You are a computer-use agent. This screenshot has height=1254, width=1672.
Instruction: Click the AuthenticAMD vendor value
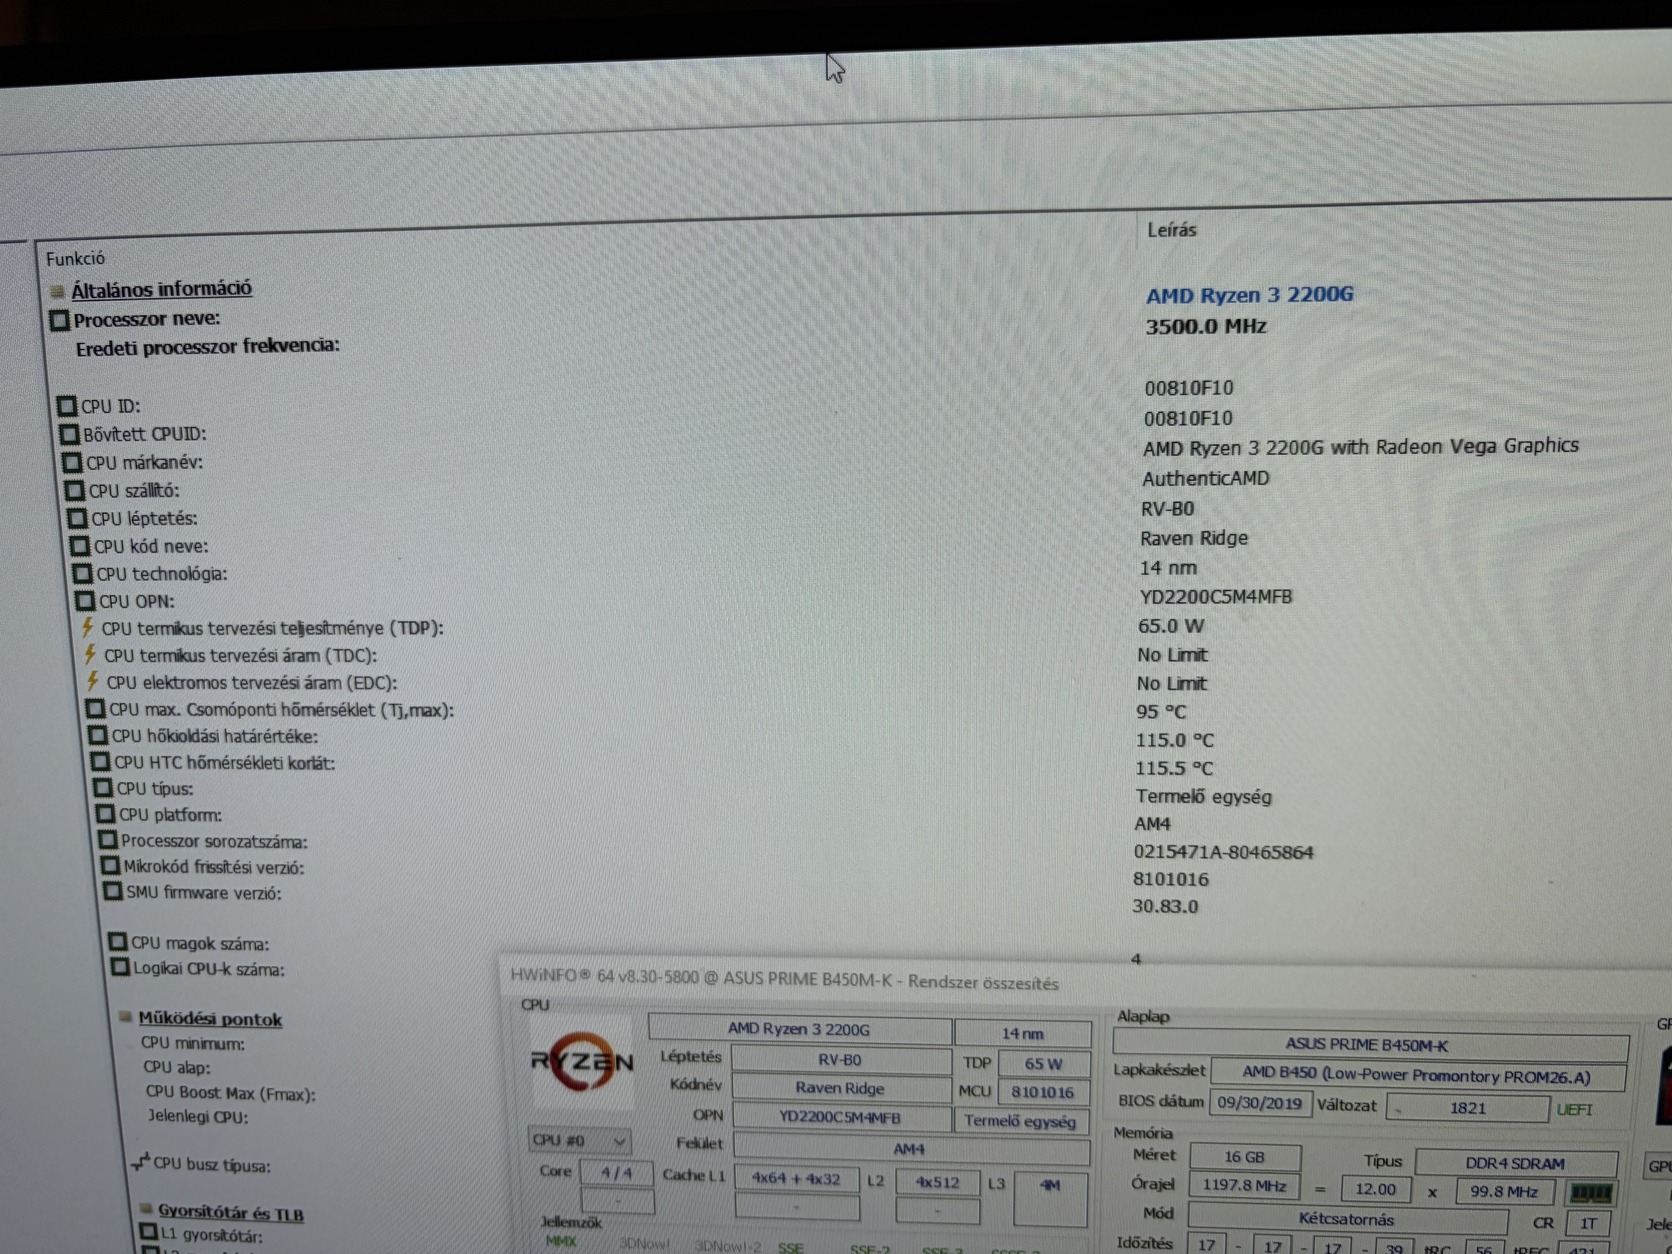click(x=1206, y=478)
